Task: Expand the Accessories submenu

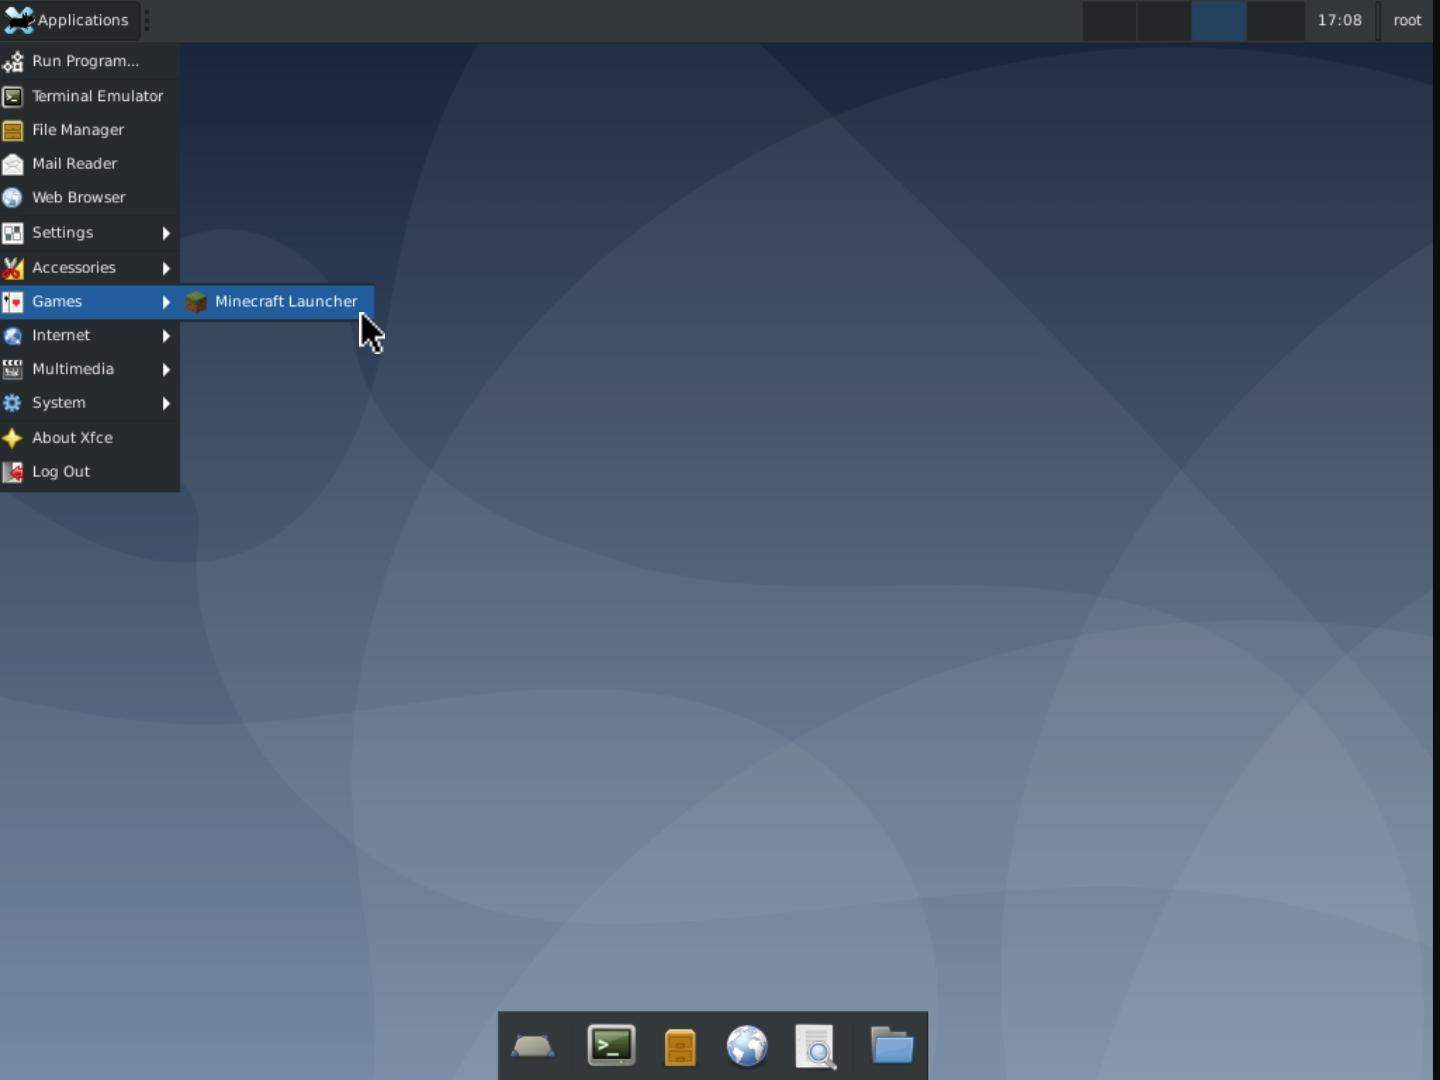Action: [90, 267]
